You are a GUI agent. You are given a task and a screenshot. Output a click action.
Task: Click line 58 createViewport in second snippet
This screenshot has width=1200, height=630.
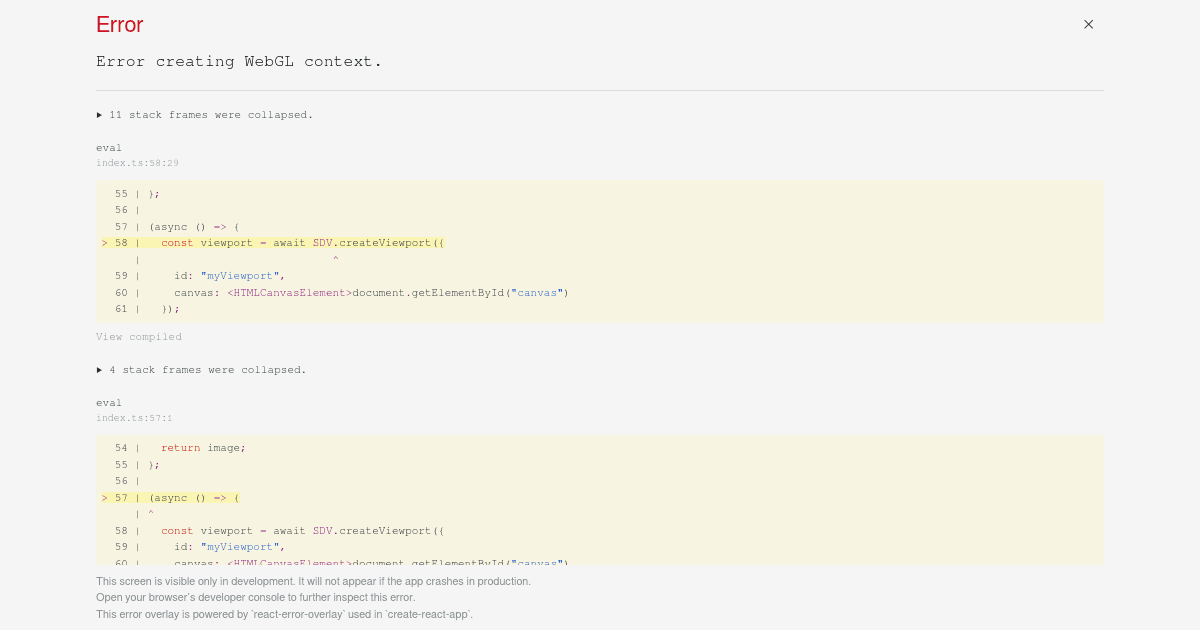coord(279,531)
